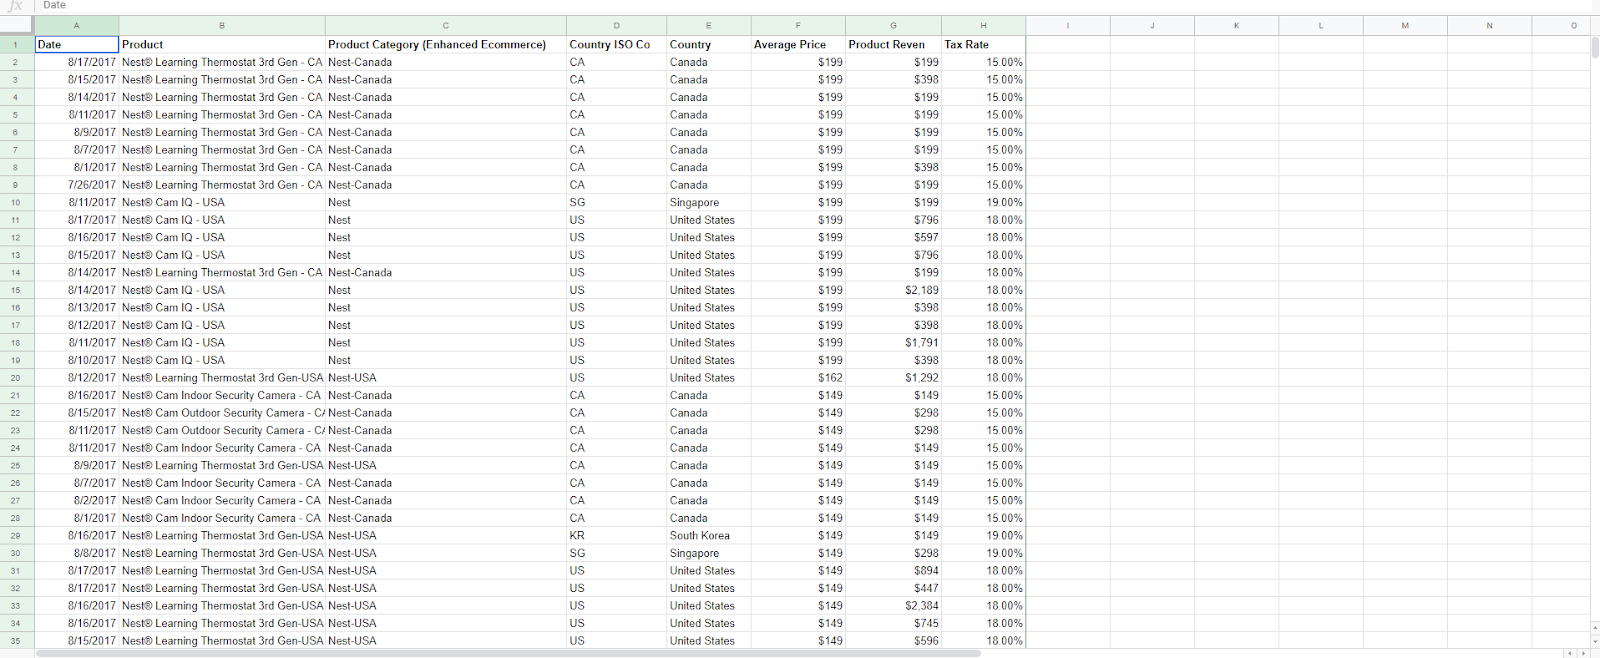This screenshot has height=658, width=1600.
Task: Select column B header
Action: pyautogui.click(x=222, y=26)
